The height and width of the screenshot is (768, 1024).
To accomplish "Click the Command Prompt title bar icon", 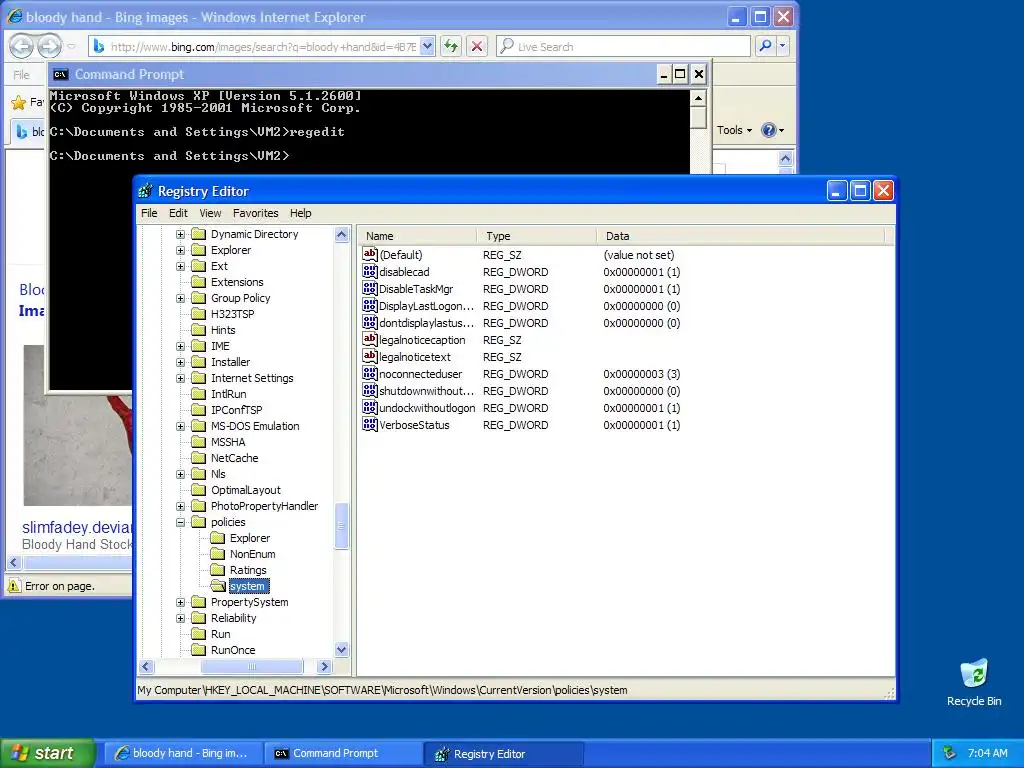I will [60, 74].
